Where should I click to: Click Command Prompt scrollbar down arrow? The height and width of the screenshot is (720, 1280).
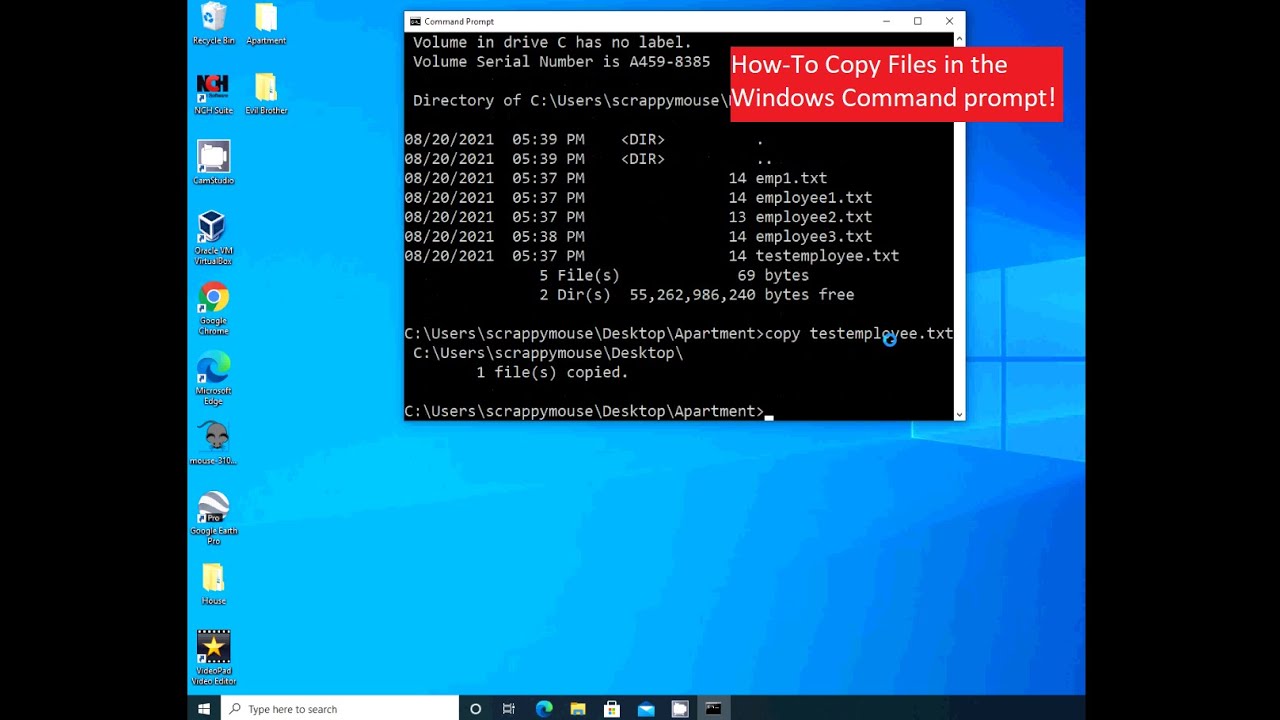pos(960,414)
